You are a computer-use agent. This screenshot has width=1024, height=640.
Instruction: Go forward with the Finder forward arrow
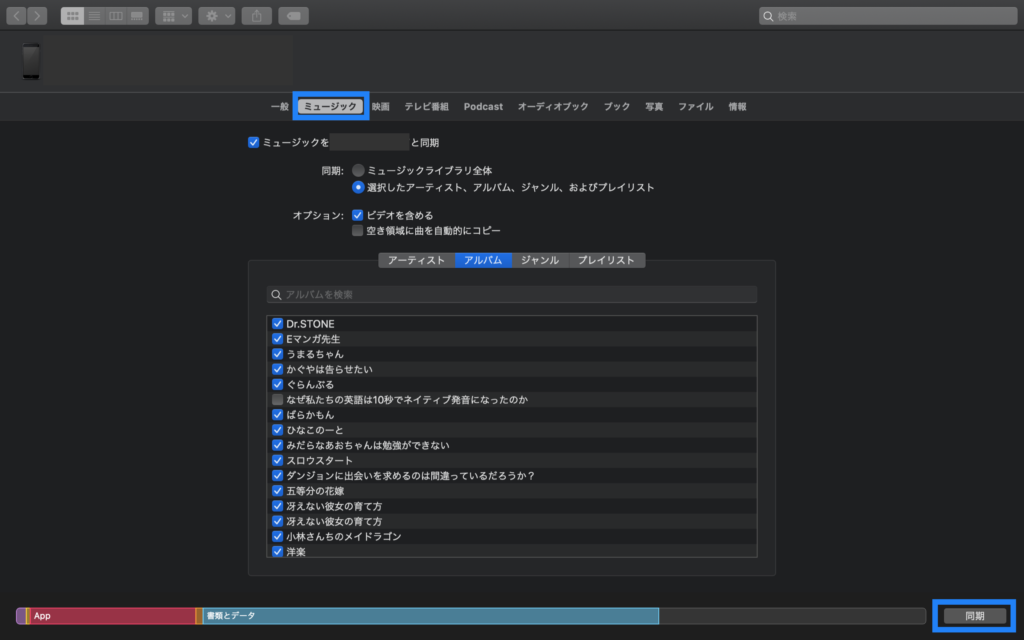click(37, 16)
